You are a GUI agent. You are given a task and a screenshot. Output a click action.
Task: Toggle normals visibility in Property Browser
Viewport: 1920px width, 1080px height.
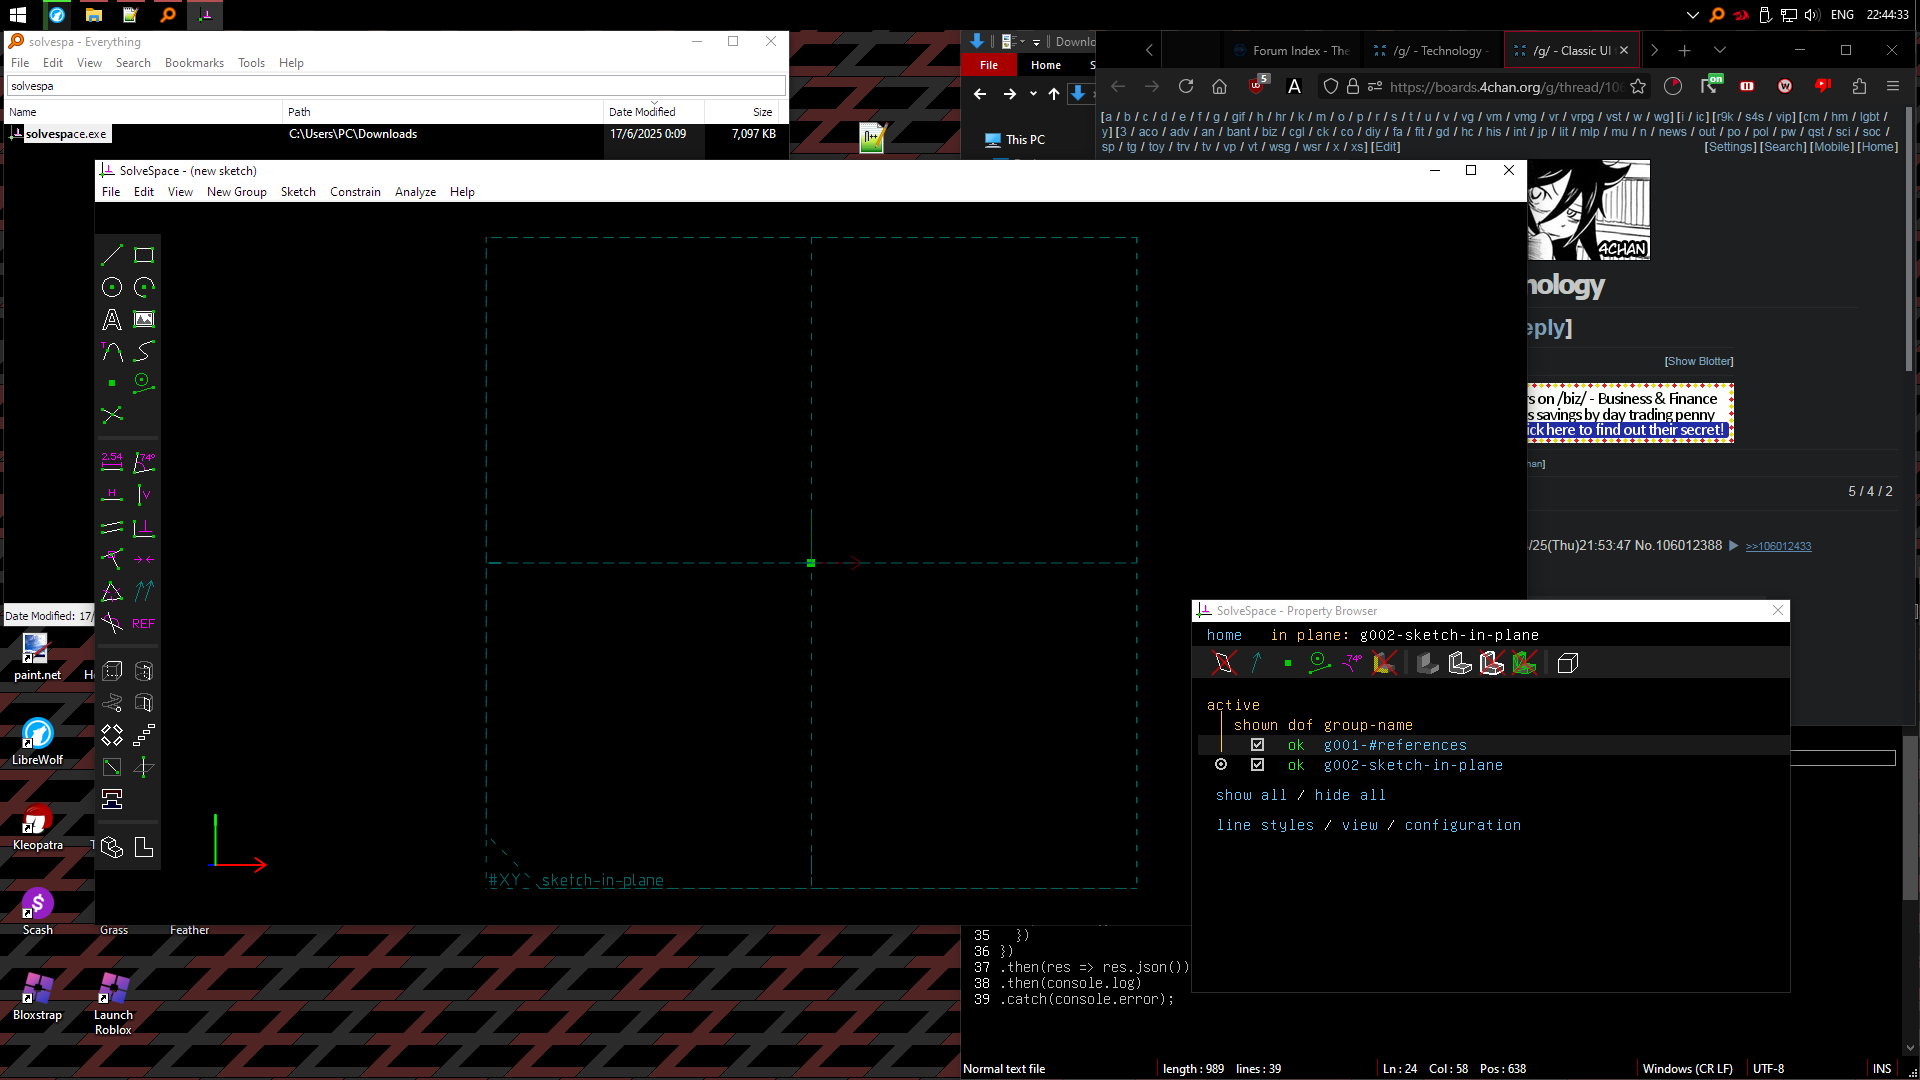1256,663
